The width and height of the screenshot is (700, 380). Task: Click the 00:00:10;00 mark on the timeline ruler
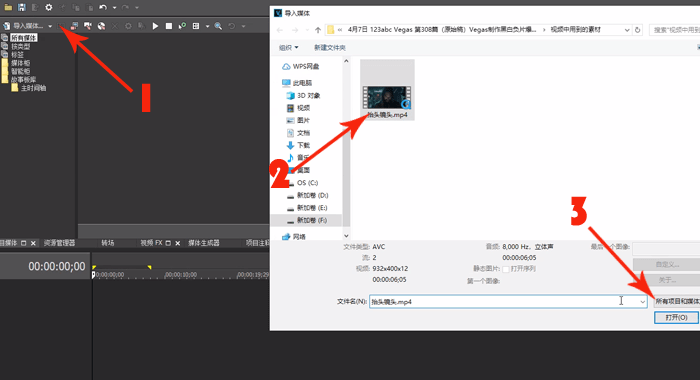(181, 275)
